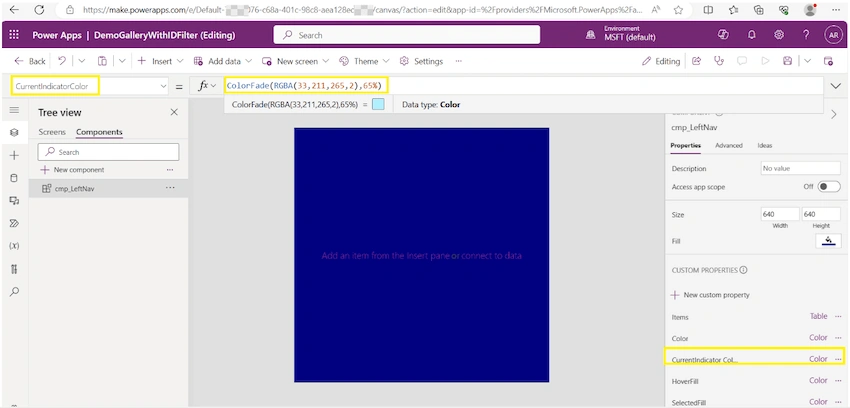The height and width of the screenshot is (408, 850).
Task: Open the comments icon
Action: (742, 61)
